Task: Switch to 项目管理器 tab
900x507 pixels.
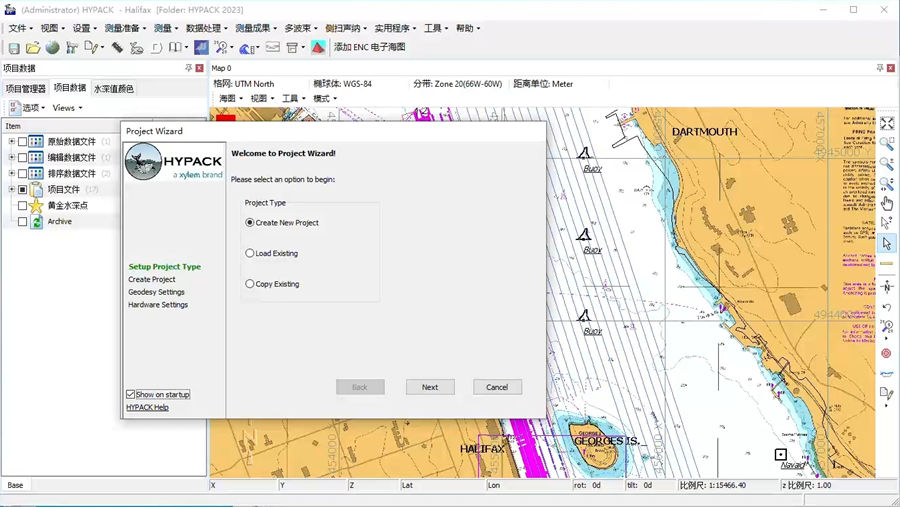Action: (x=25, y=88)
